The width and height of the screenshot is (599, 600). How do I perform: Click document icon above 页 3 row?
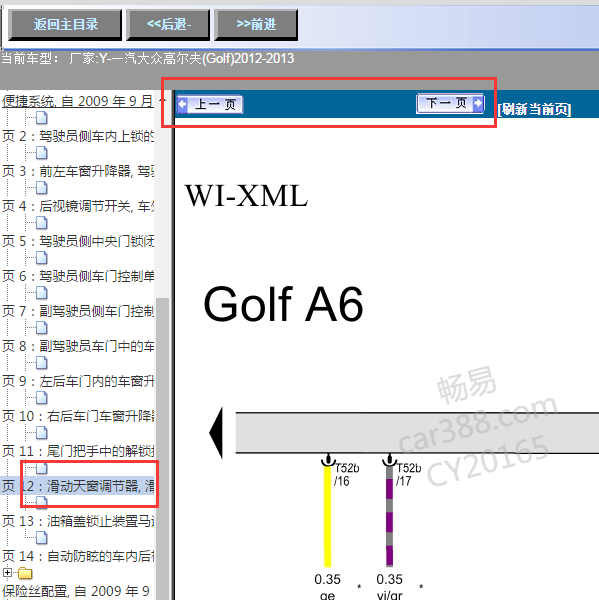[42, 153]
